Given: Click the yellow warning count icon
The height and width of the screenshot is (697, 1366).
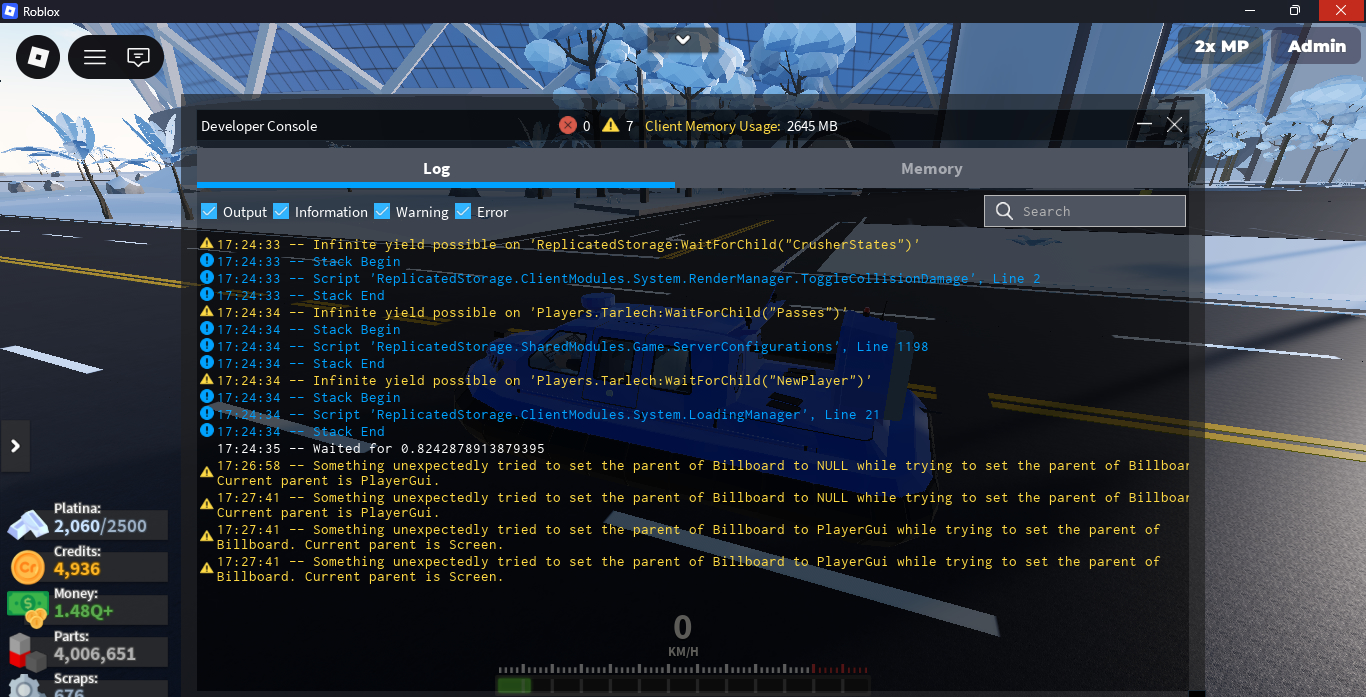Looking at the screenshot, I should pos(610,126).
